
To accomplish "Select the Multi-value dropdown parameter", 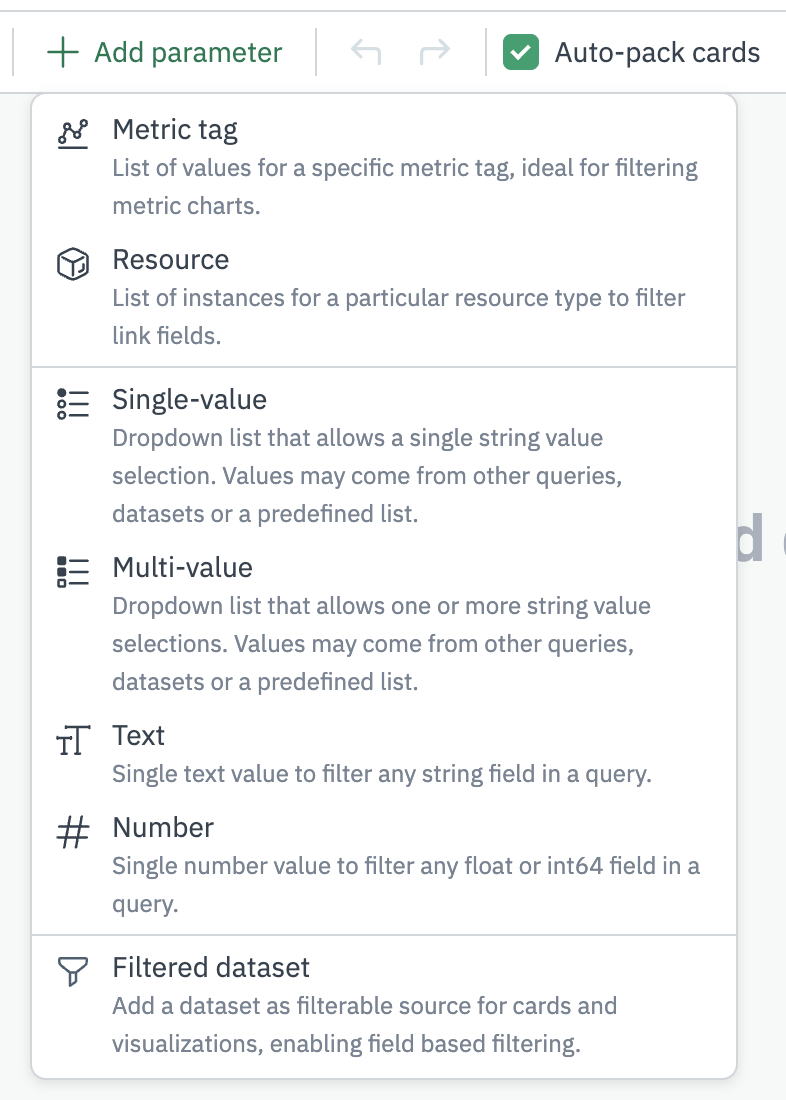I will 183,568.
